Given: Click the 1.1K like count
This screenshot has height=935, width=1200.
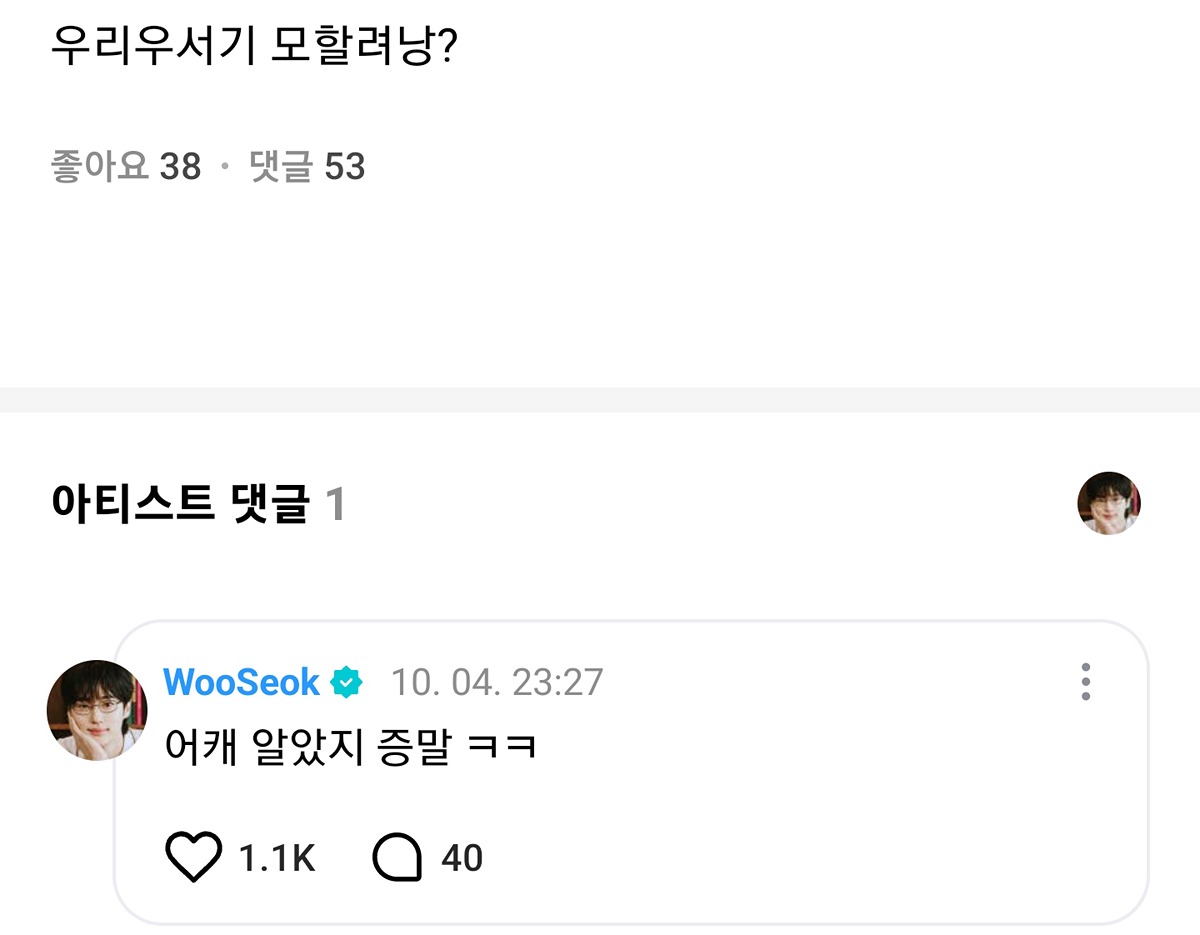Looking at the screenshot, I should point(277,859).
